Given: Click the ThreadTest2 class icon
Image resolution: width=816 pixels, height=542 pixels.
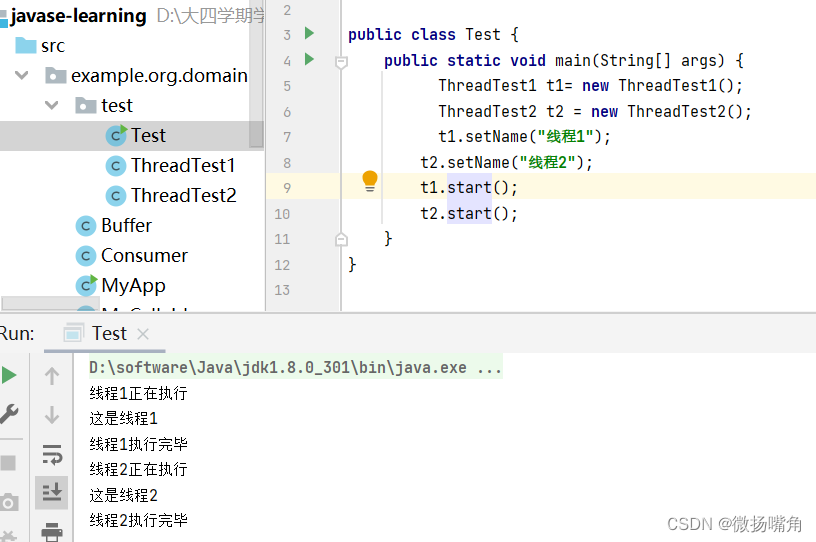Looking at the screenshot, I should point(116,196).
